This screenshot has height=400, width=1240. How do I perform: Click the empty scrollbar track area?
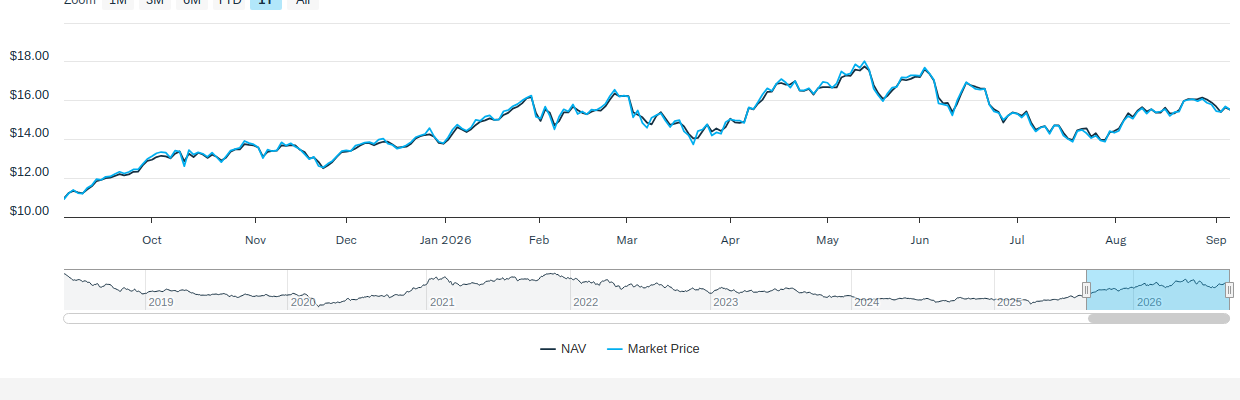tap(575, 318)
